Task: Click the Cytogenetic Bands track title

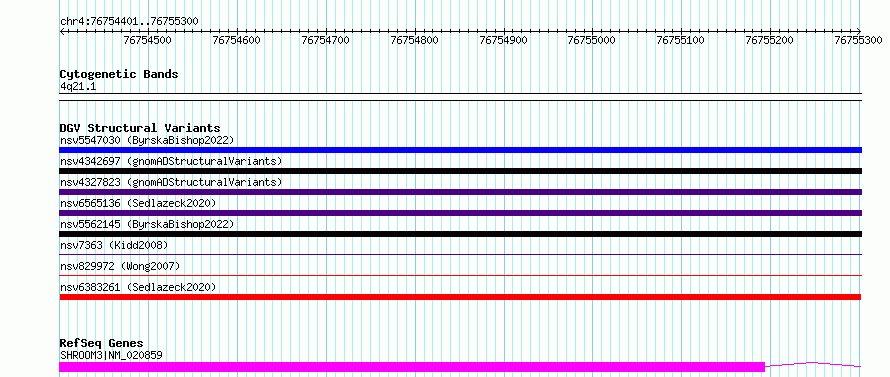Action: [x=119, y=74]
